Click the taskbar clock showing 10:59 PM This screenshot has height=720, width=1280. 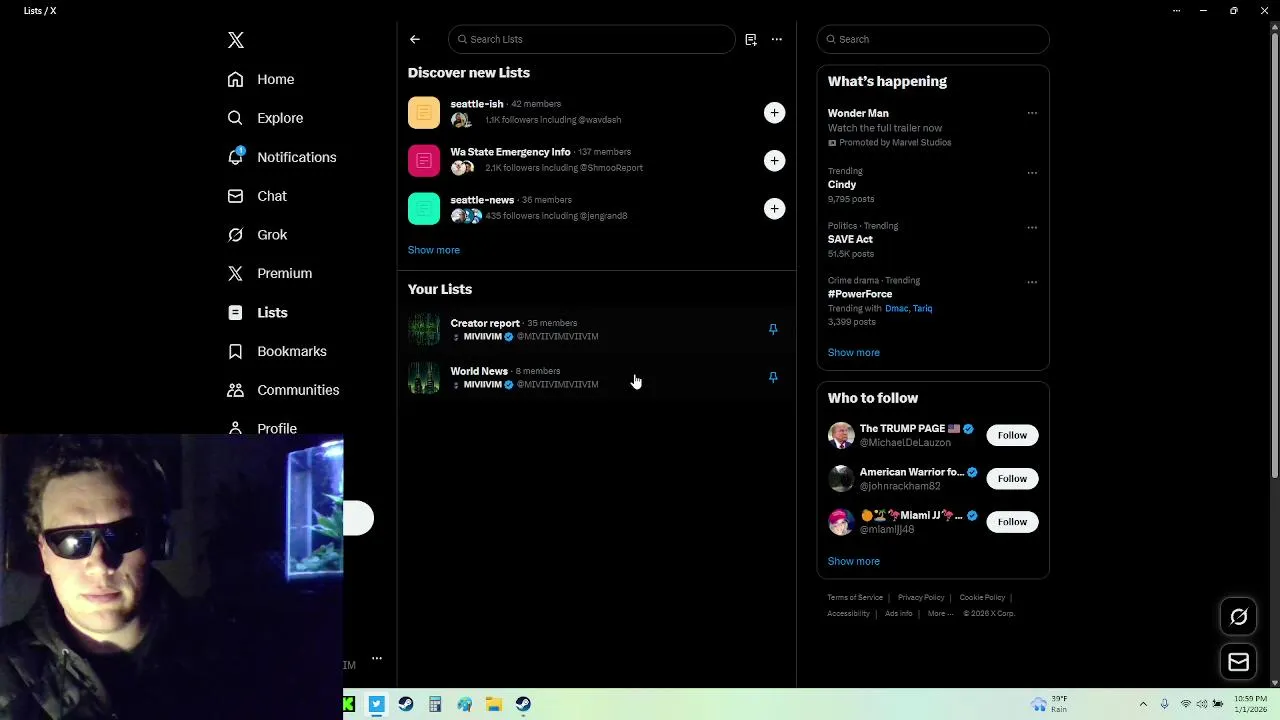pos(1250,704)
